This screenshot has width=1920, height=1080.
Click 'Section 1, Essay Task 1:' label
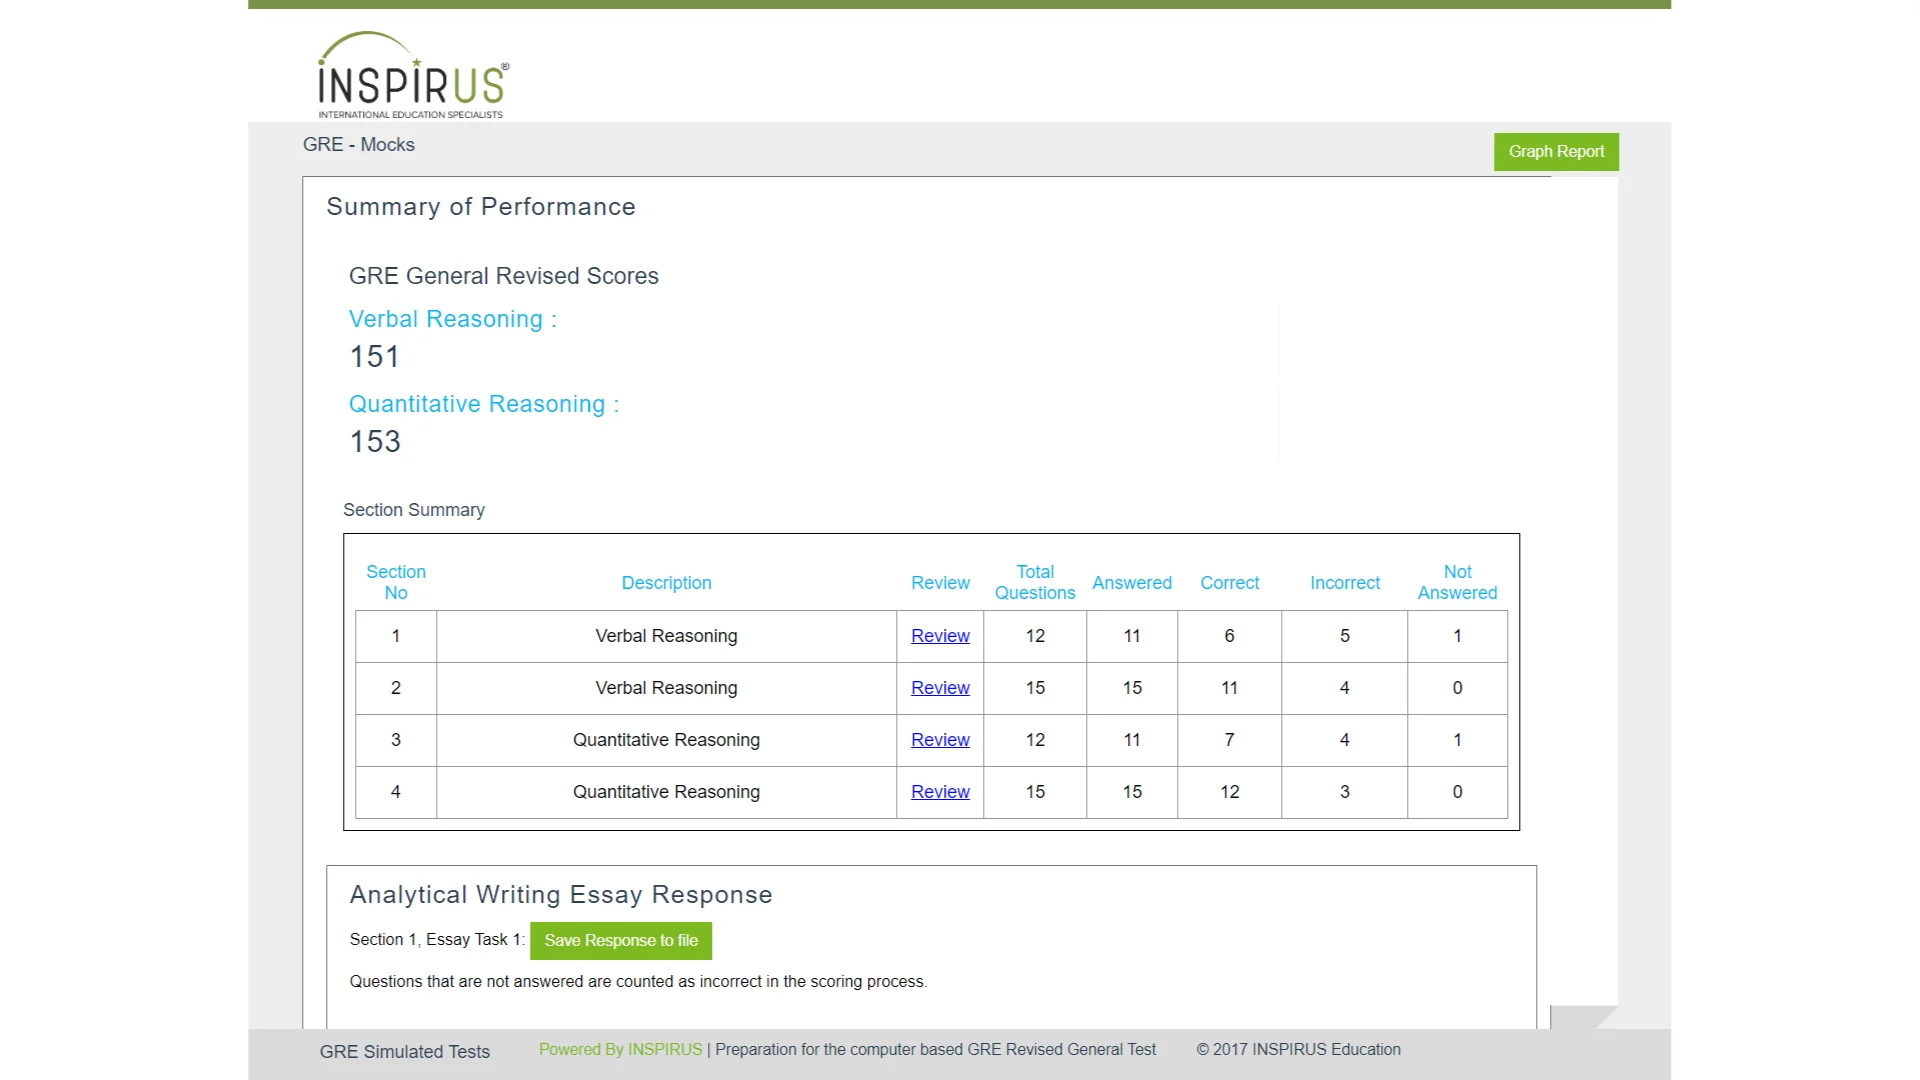pos(437,940)
